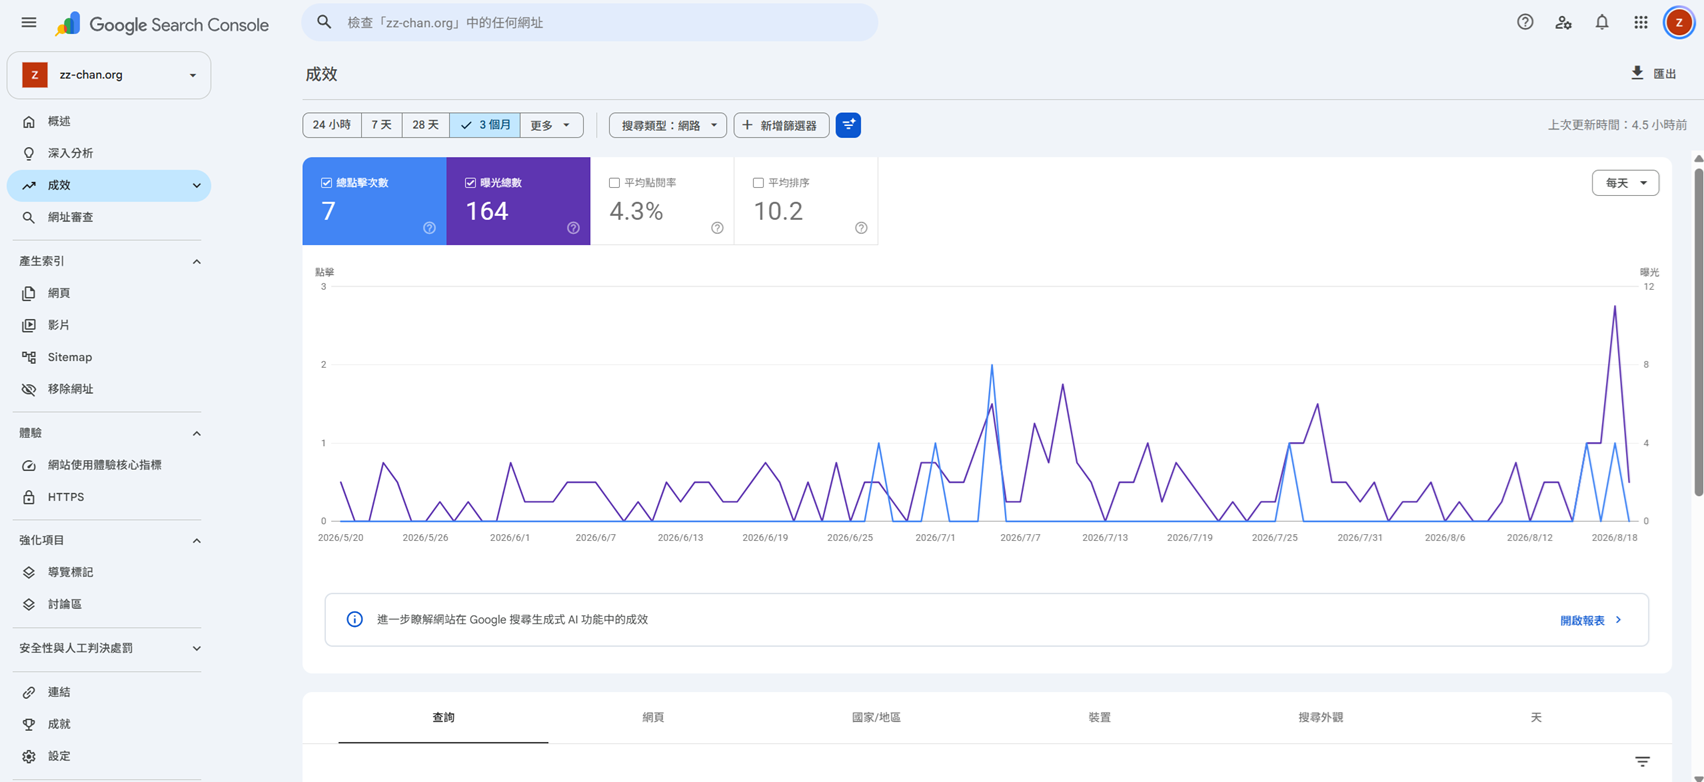Viewport: 1704px width, 782px height.
Task: Collapse the 強化項目 section
Action: pos(196,540)
